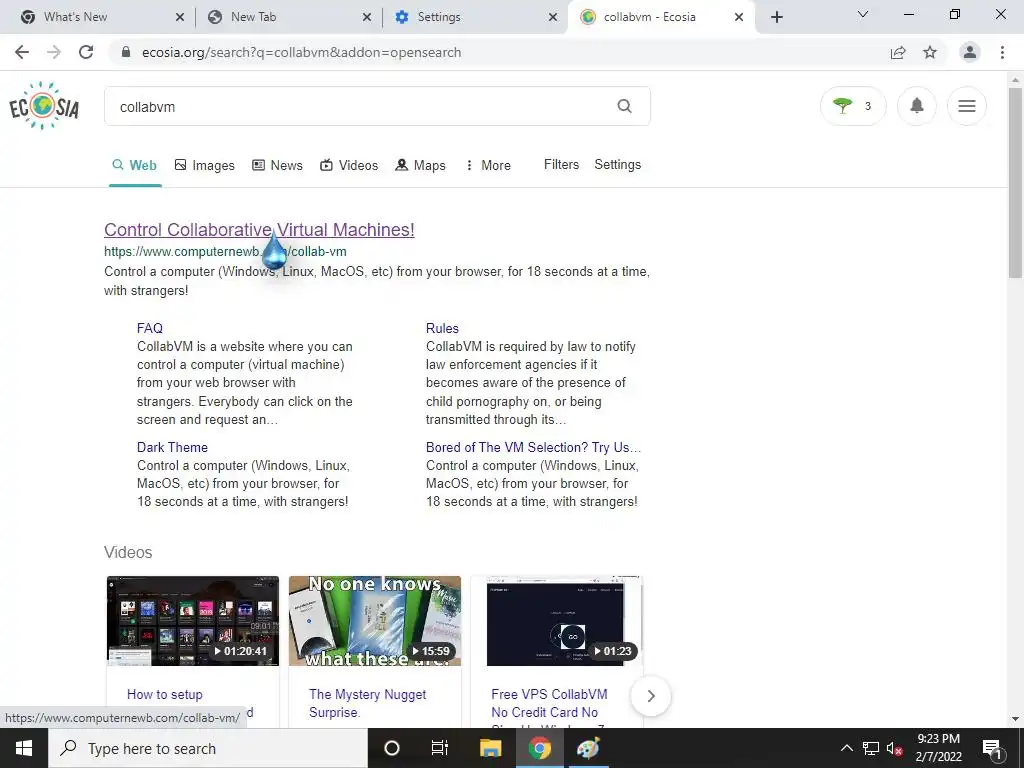Open Task View on the taskbar
This screenshot has width=1024, height=768.
[440, 748]
